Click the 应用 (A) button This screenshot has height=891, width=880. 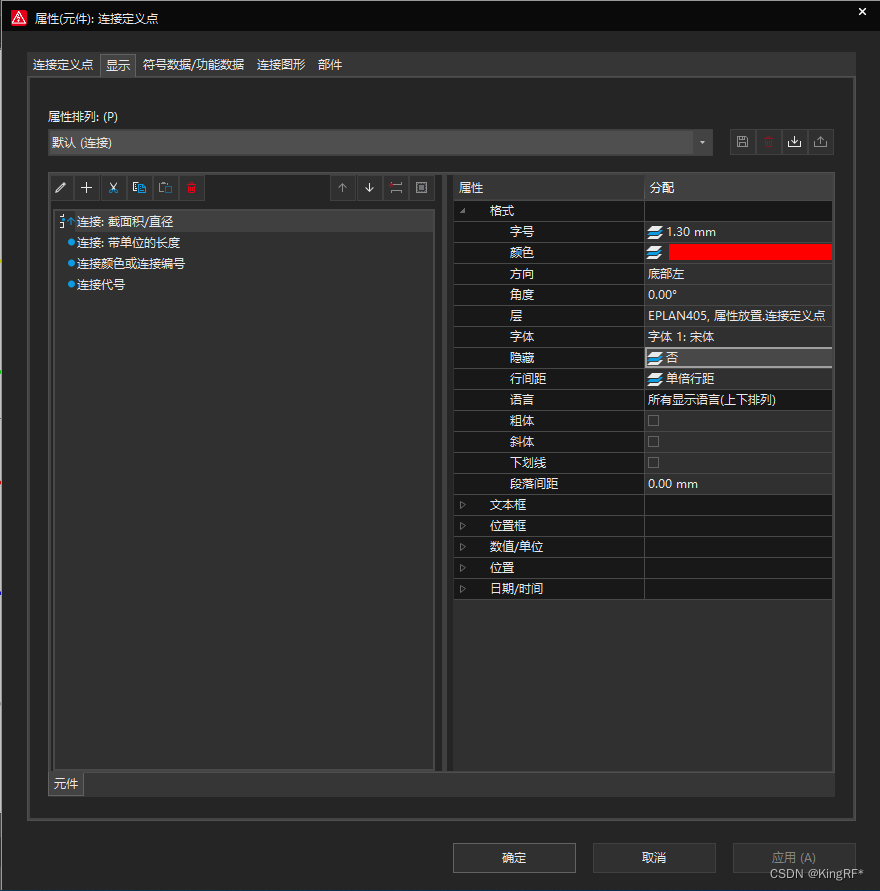[x=794, y=857]
